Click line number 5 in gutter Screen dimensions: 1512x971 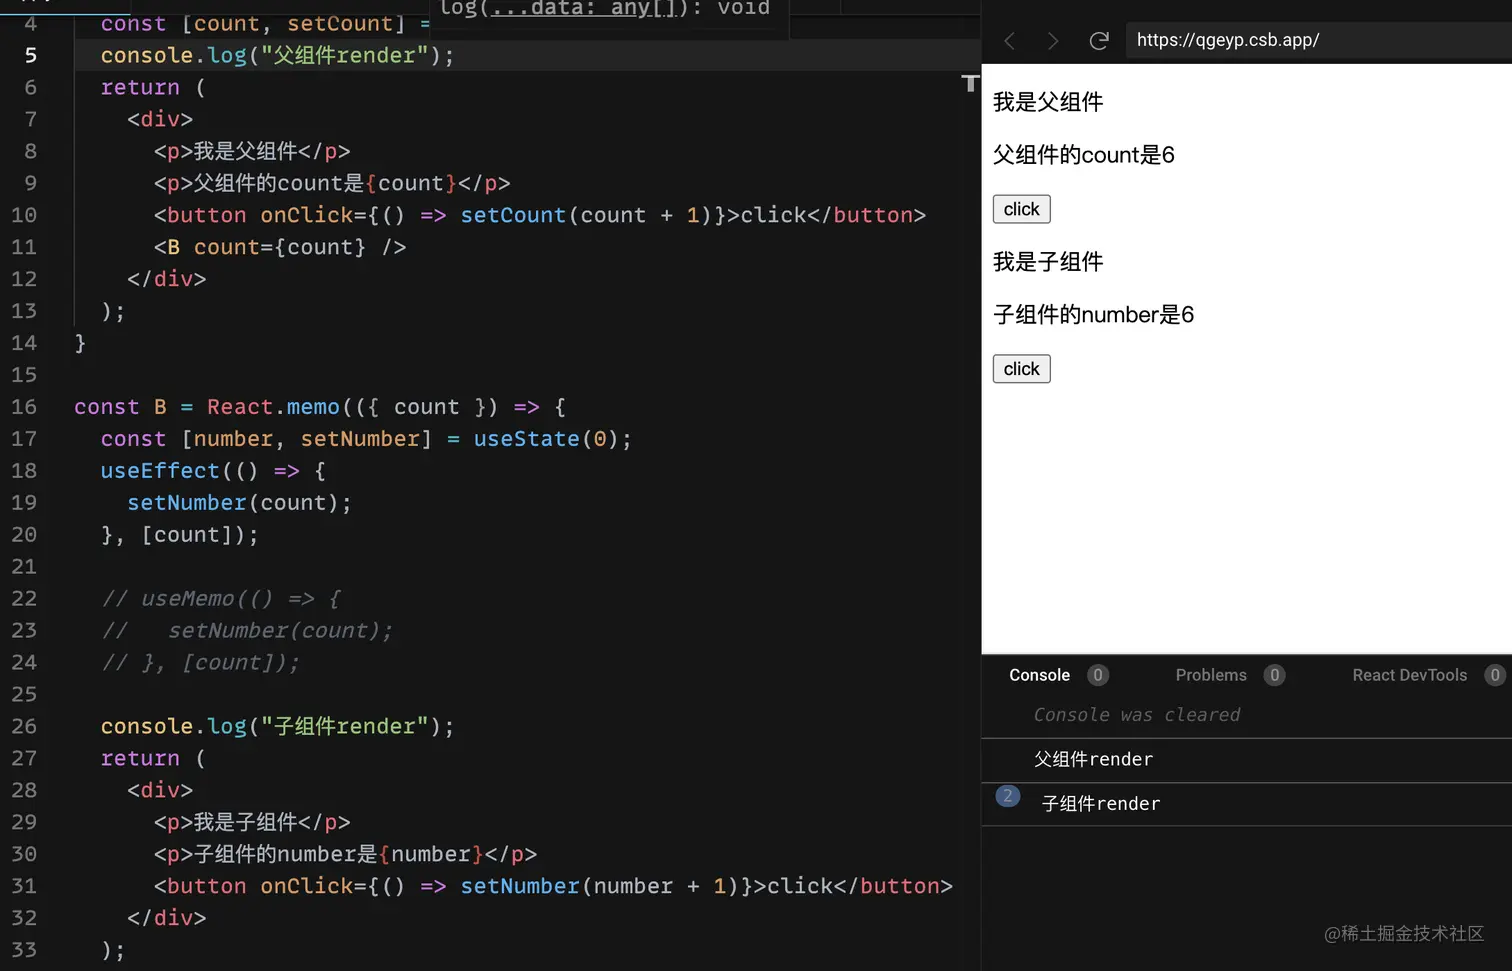(30, 55)
